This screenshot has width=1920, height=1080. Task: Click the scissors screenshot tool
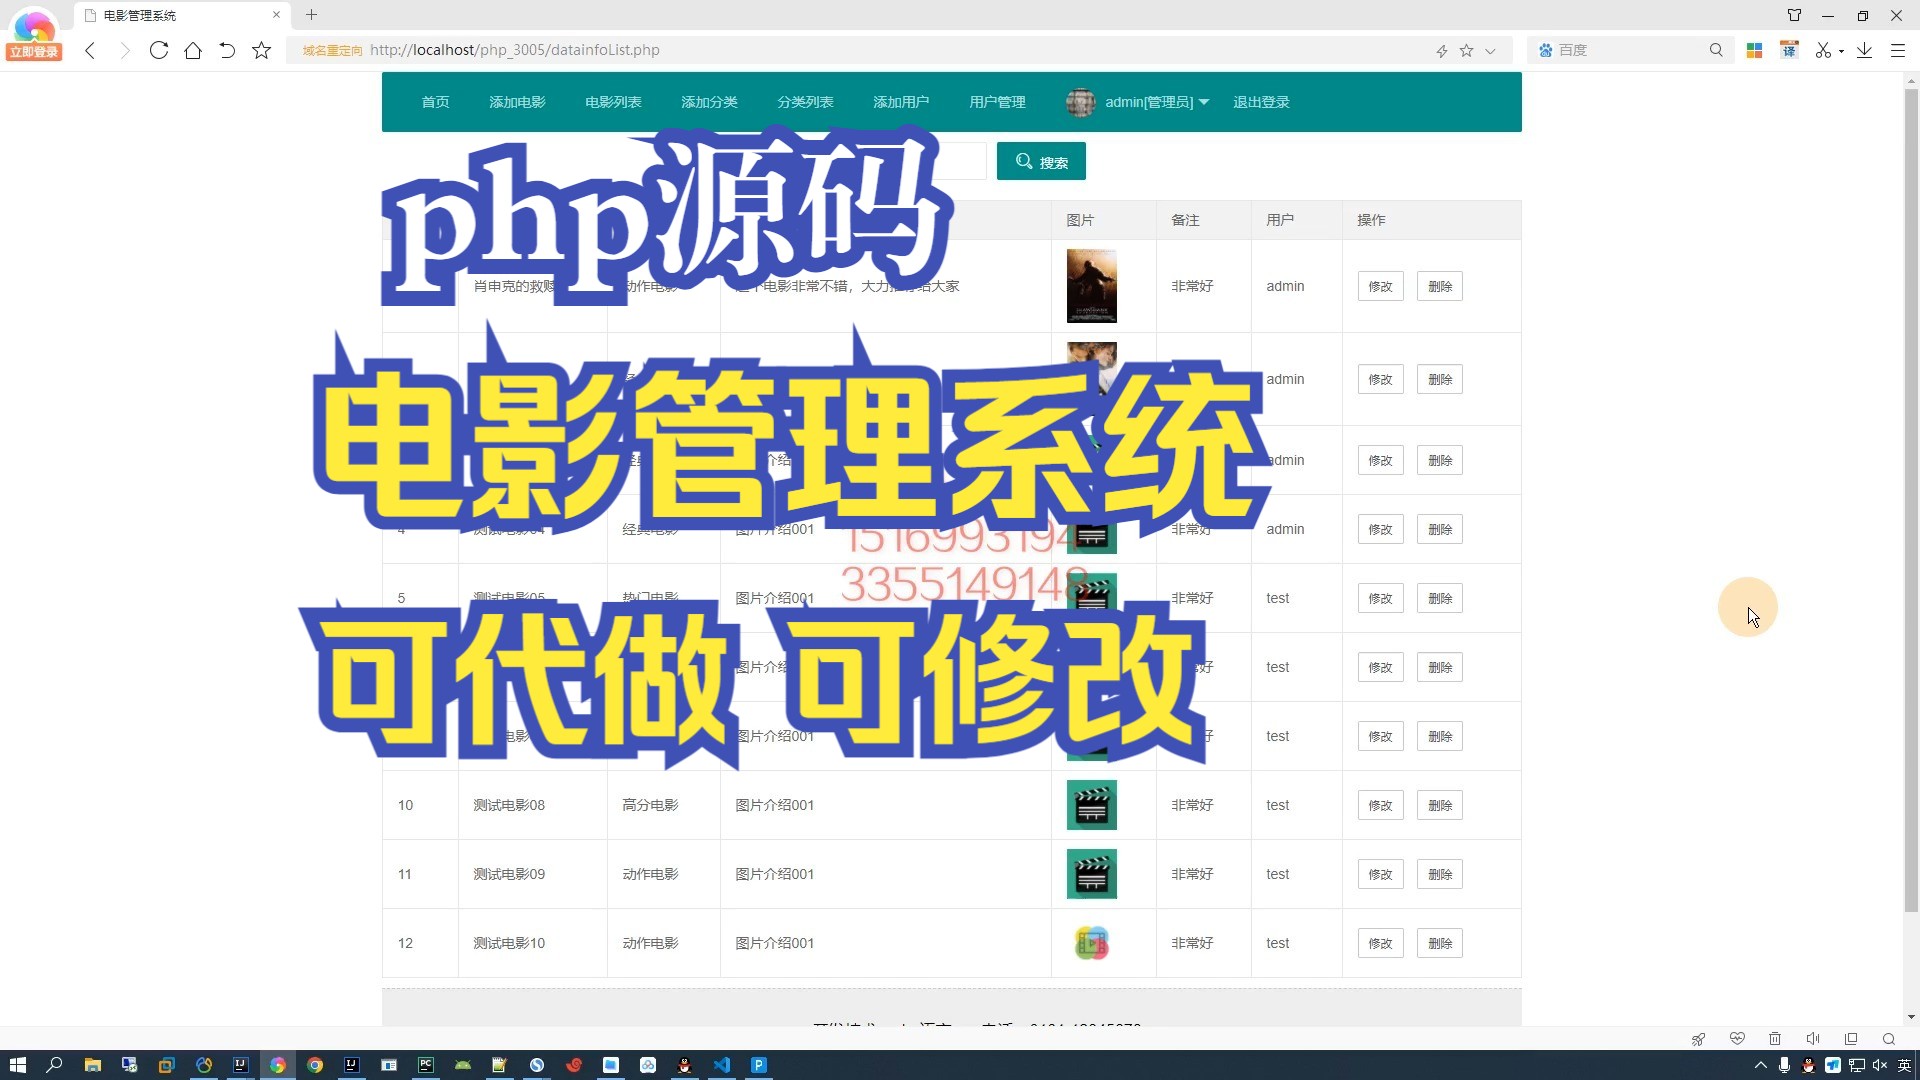pyautogui.click(x=1823, y=50)
